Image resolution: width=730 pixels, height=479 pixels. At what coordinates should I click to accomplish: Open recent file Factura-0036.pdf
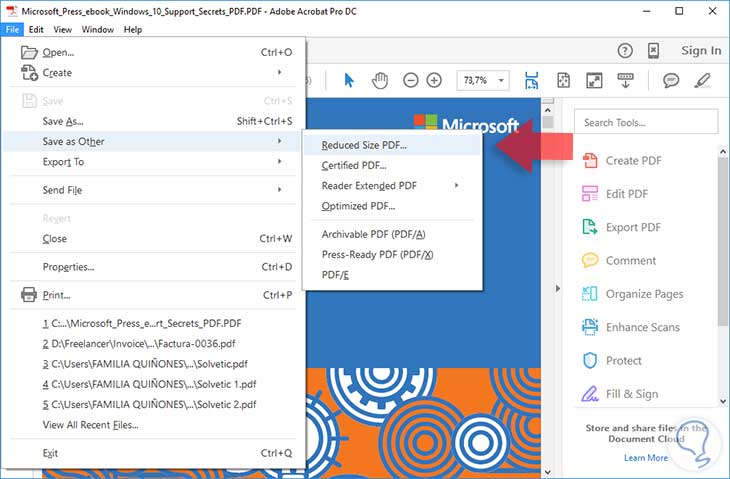(x=152, y=344)
